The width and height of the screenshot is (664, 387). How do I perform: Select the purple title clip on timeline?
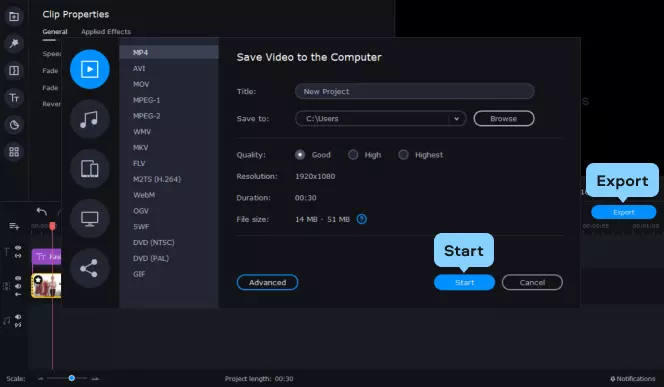pos(47,257)
